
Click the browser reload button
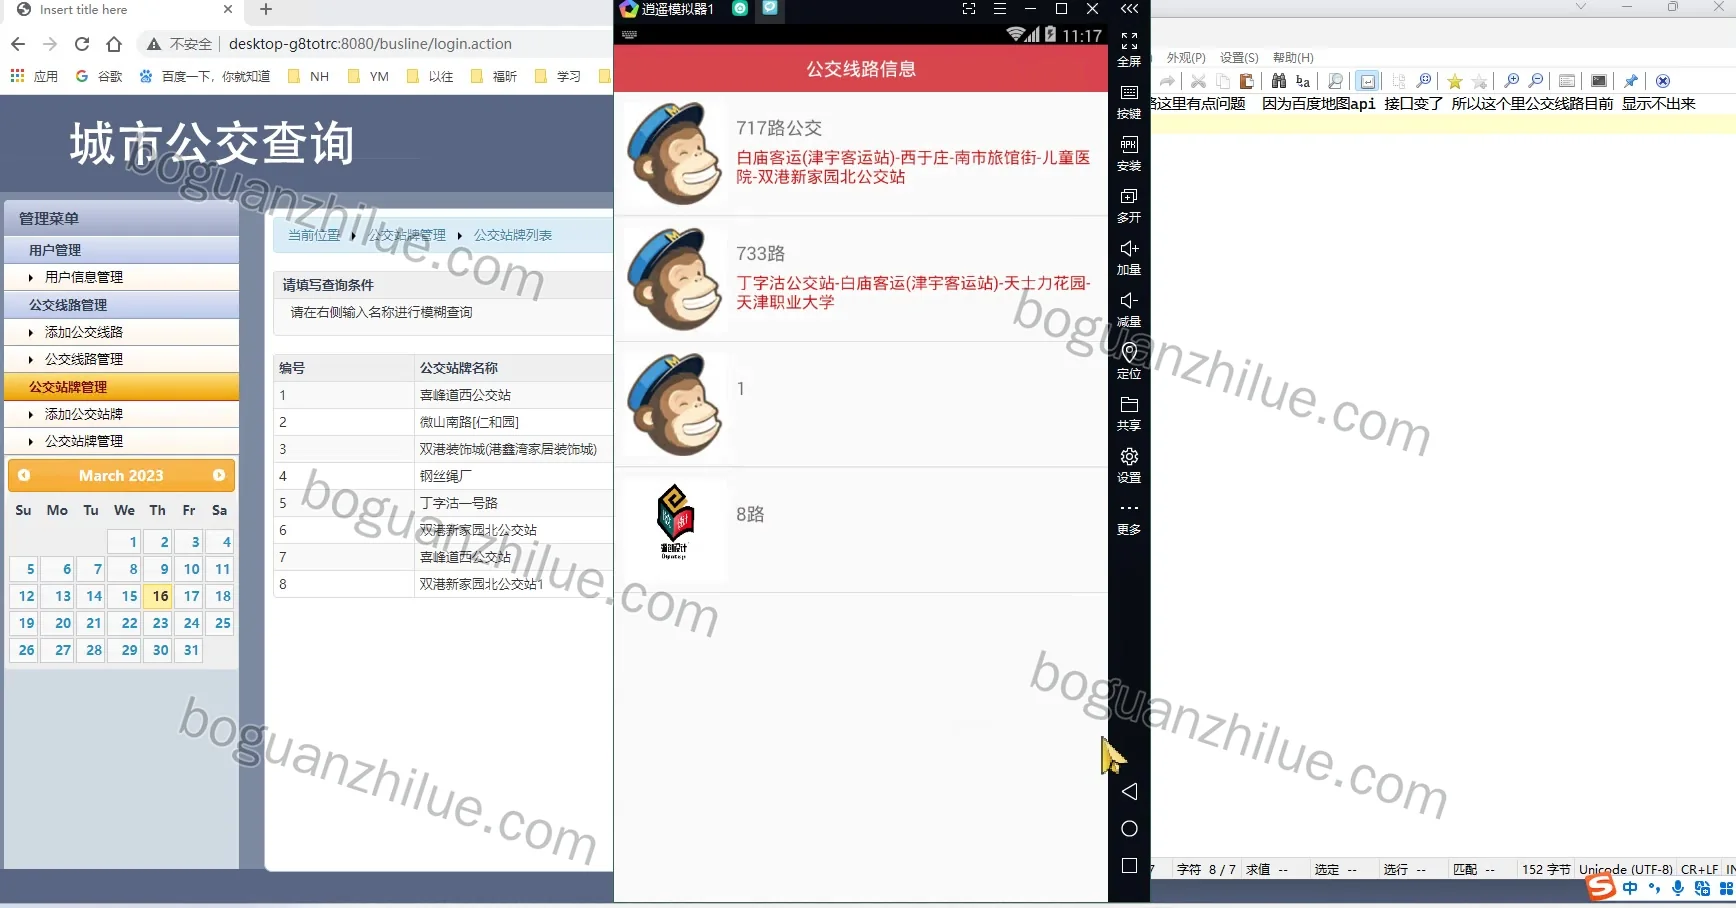(82, 44)
